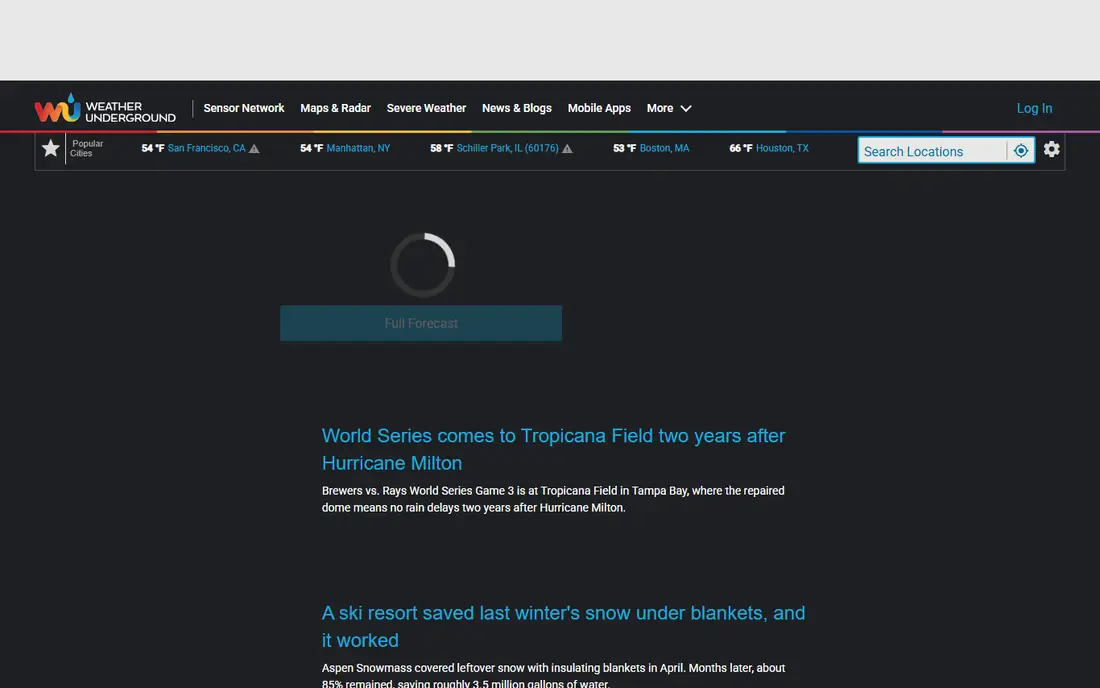Open San Francisco, CA weather

[x=206, y=148]
